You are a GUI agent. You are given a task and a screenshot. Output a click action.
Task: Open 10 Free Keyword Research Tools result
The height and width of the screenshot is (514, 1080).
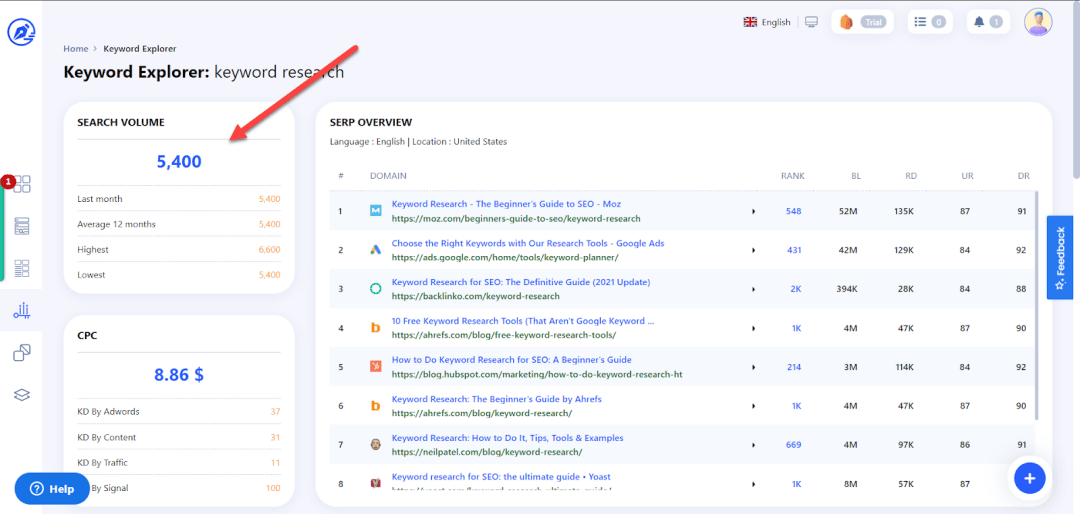[523, 321]
